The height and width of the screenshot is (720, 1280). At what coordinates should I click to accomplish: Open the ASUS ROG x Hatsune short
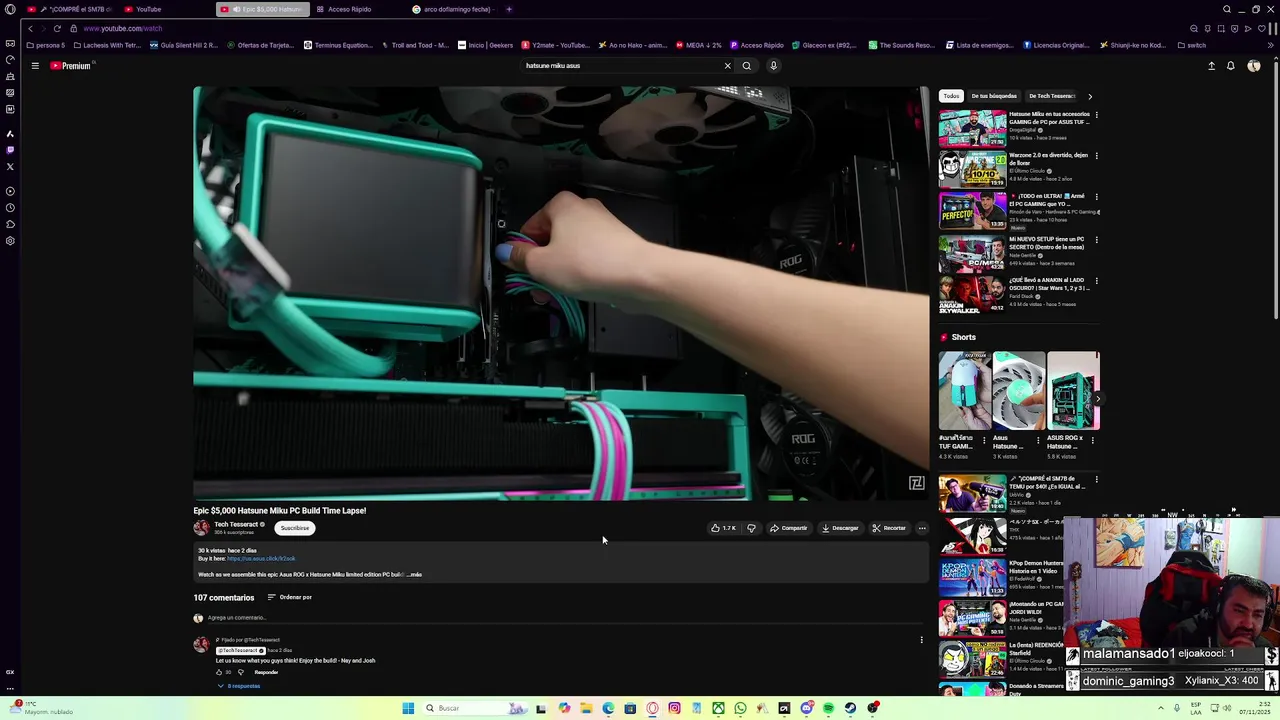pos(1073,391)
